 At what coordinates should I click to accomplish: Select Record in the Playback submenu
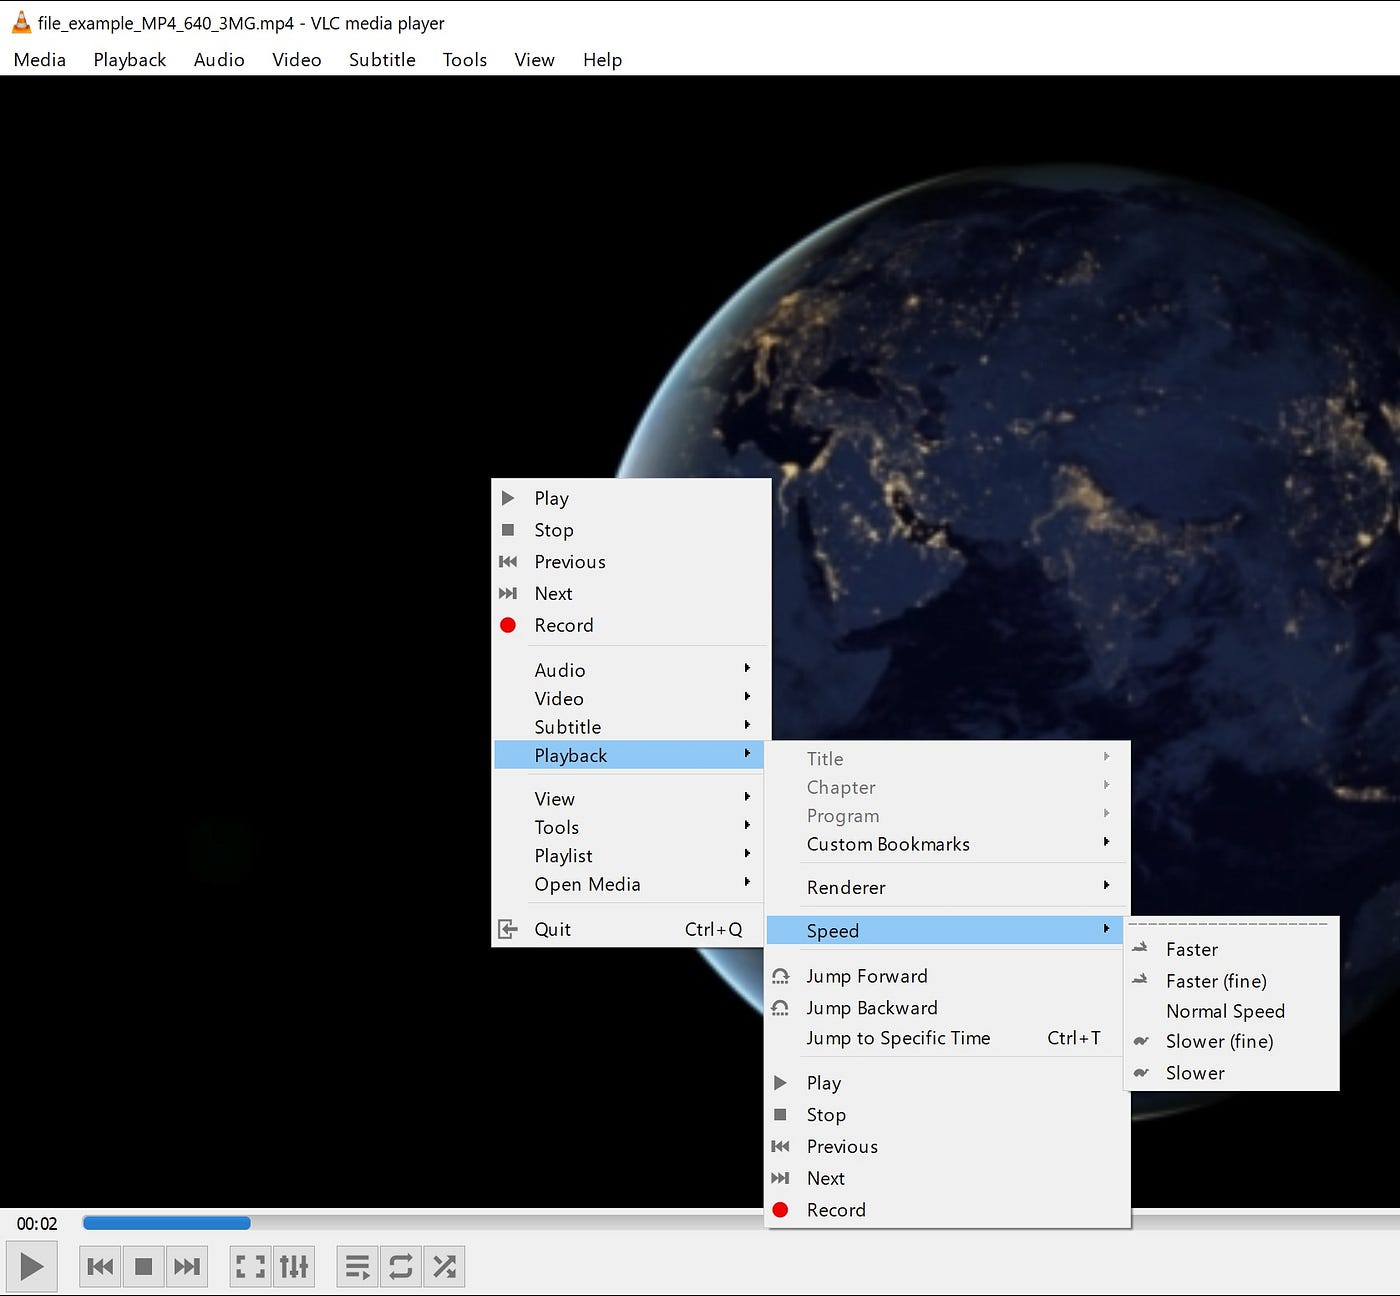pyautogui.click(x=836, y=1210)
